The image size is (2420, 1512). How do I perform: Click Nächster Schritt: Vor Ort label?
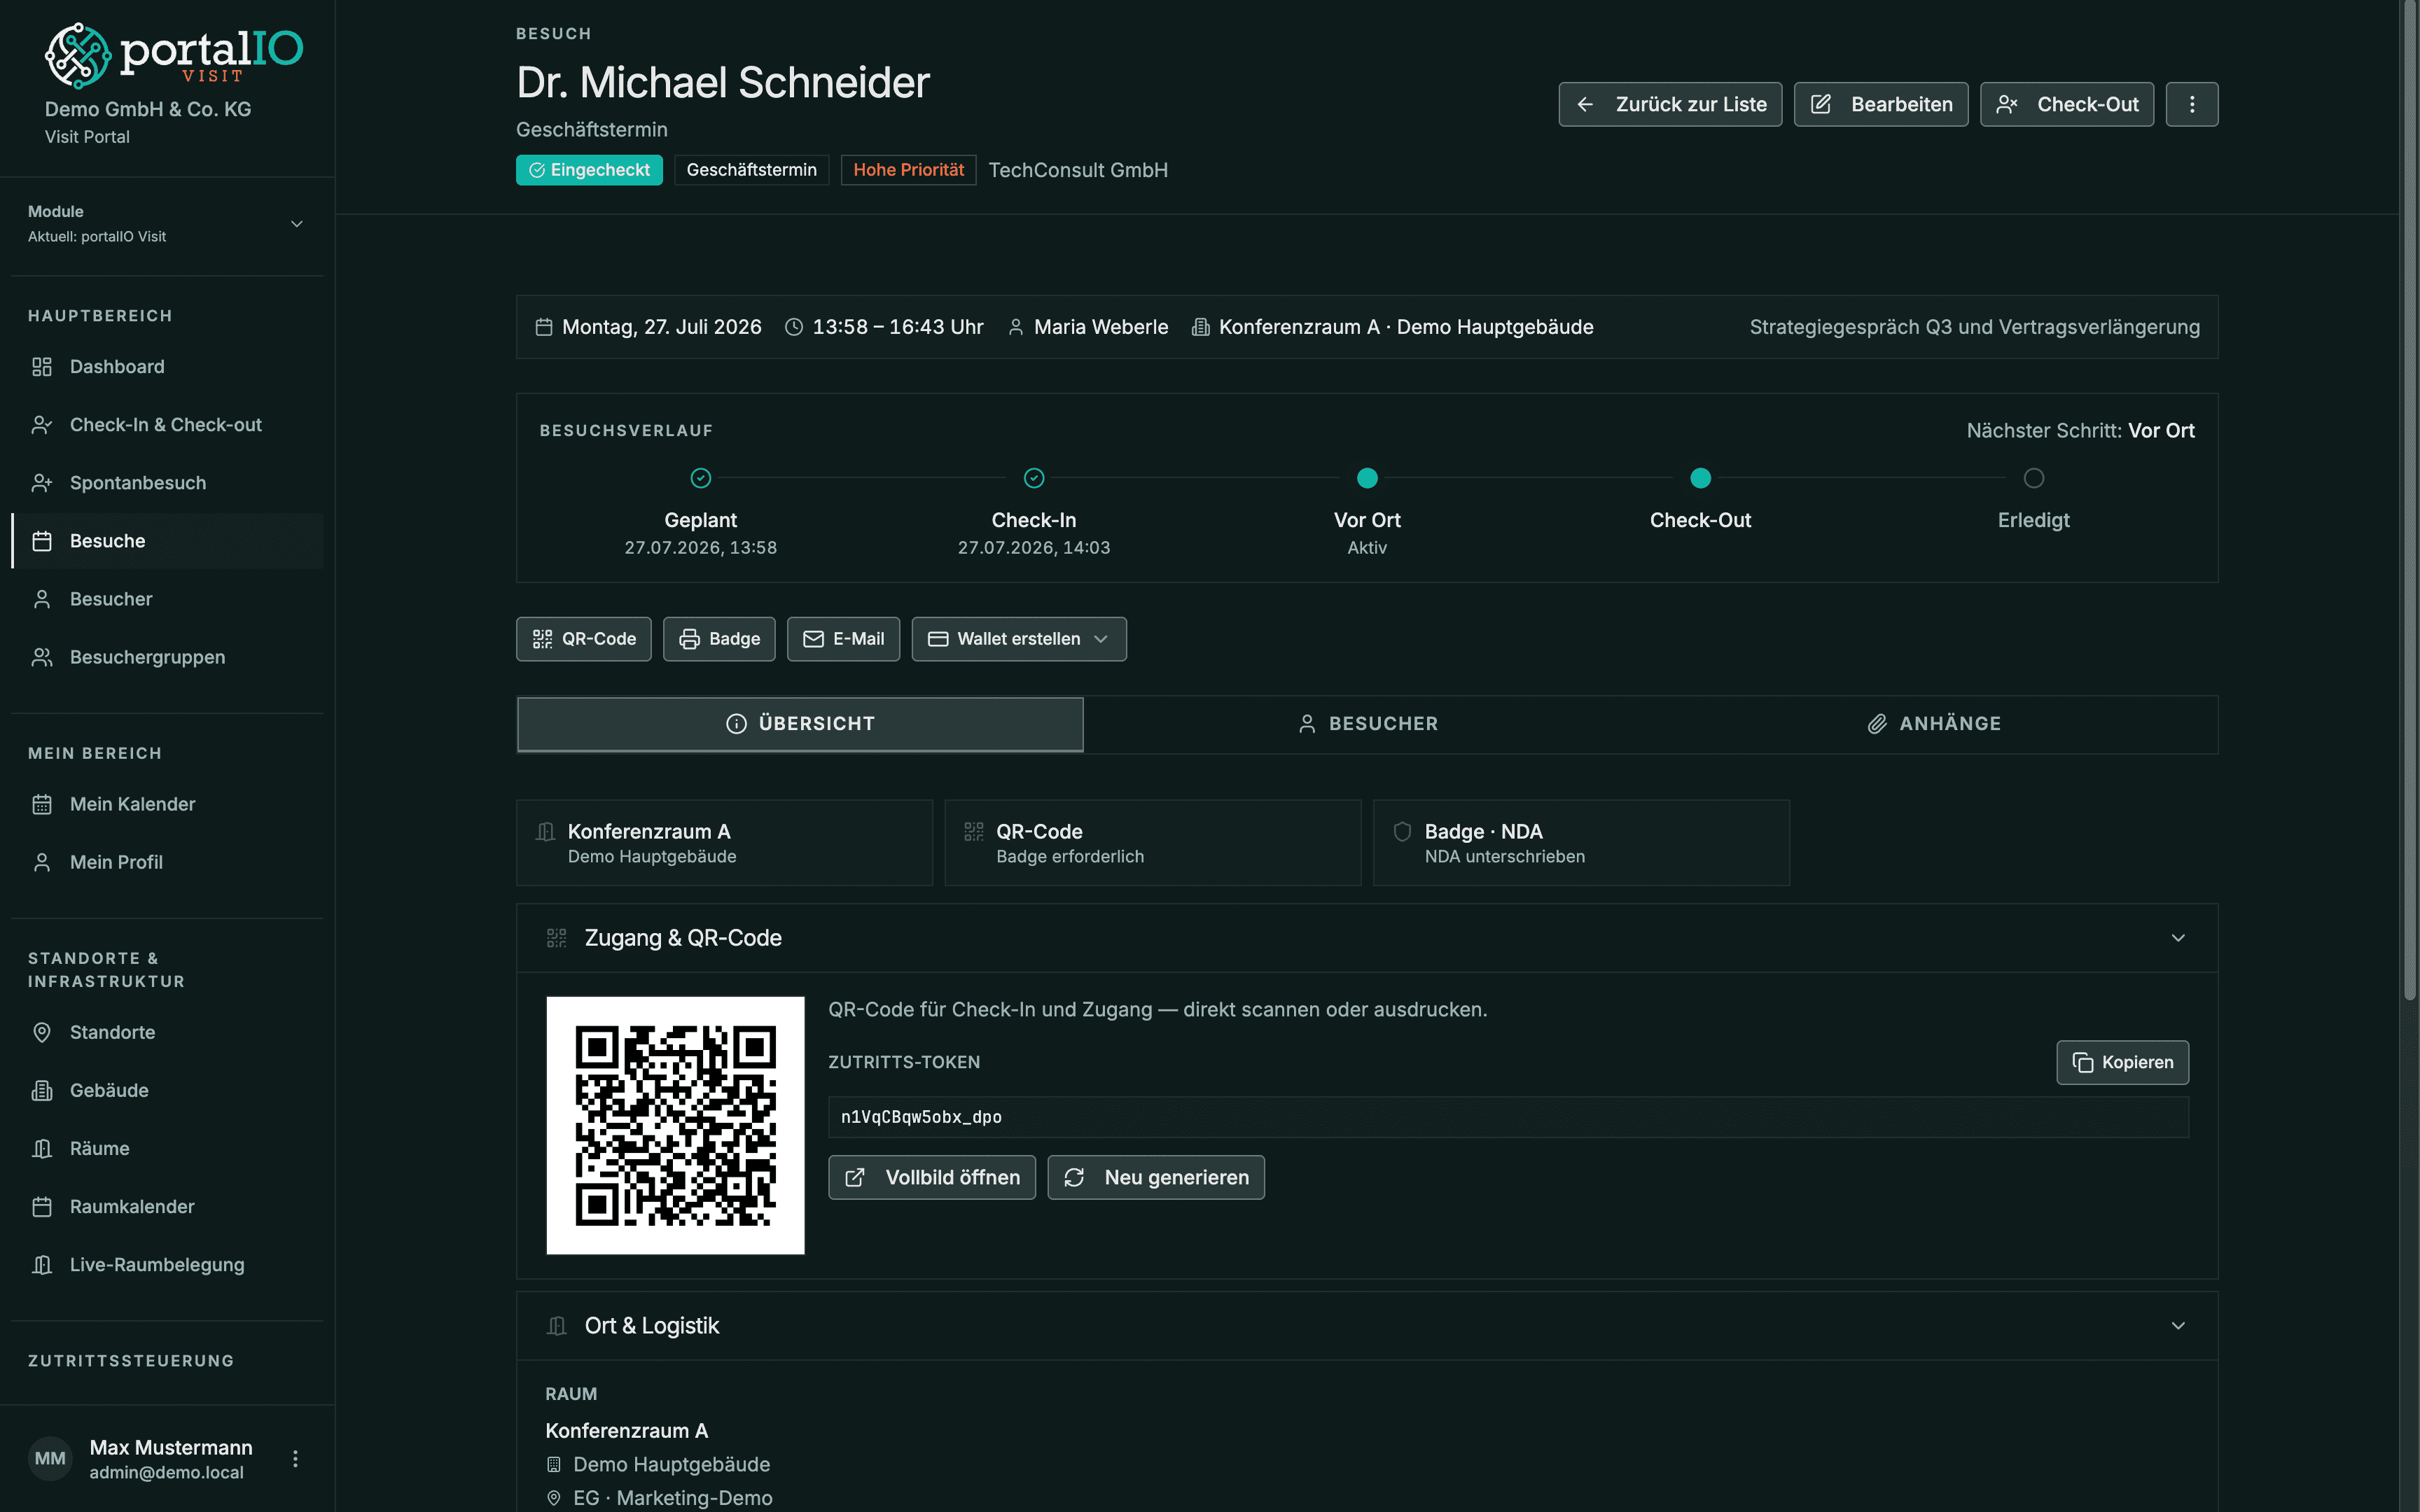(x=2080, y=431)
